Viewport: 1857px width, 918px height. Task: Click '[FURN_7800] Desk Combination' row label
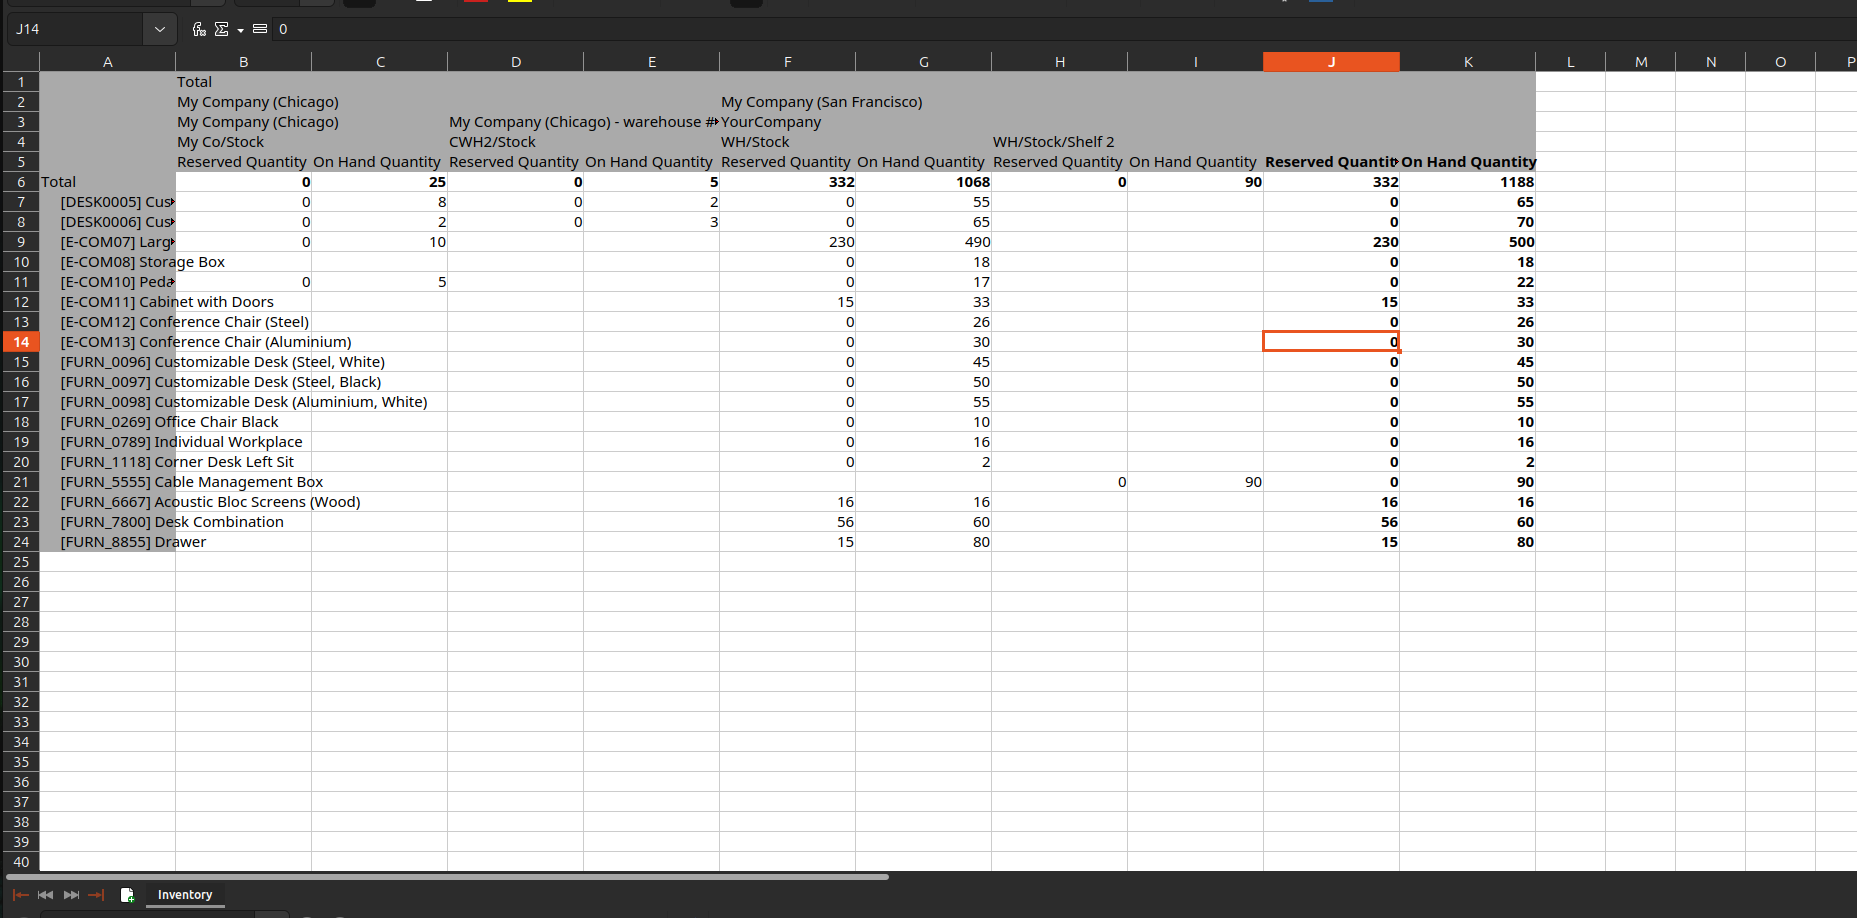coord(172,522)
